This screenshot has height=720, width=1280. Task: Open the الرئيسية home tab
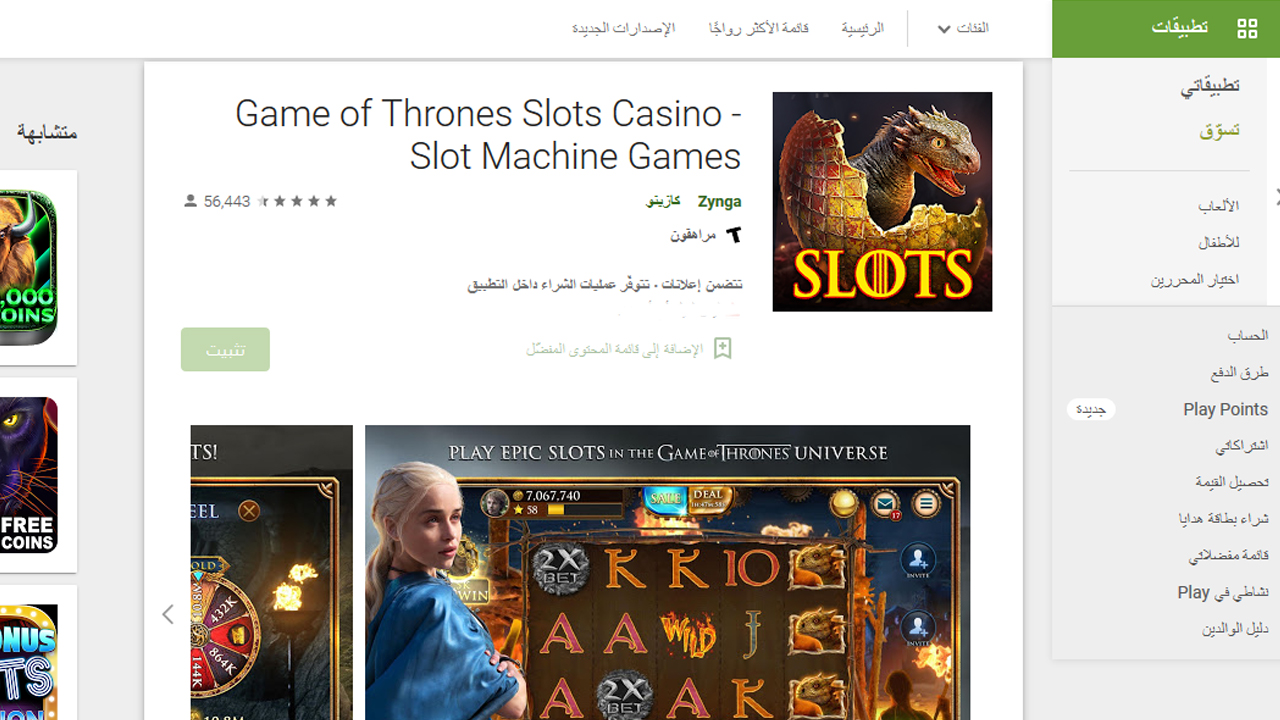pos(862,28)
